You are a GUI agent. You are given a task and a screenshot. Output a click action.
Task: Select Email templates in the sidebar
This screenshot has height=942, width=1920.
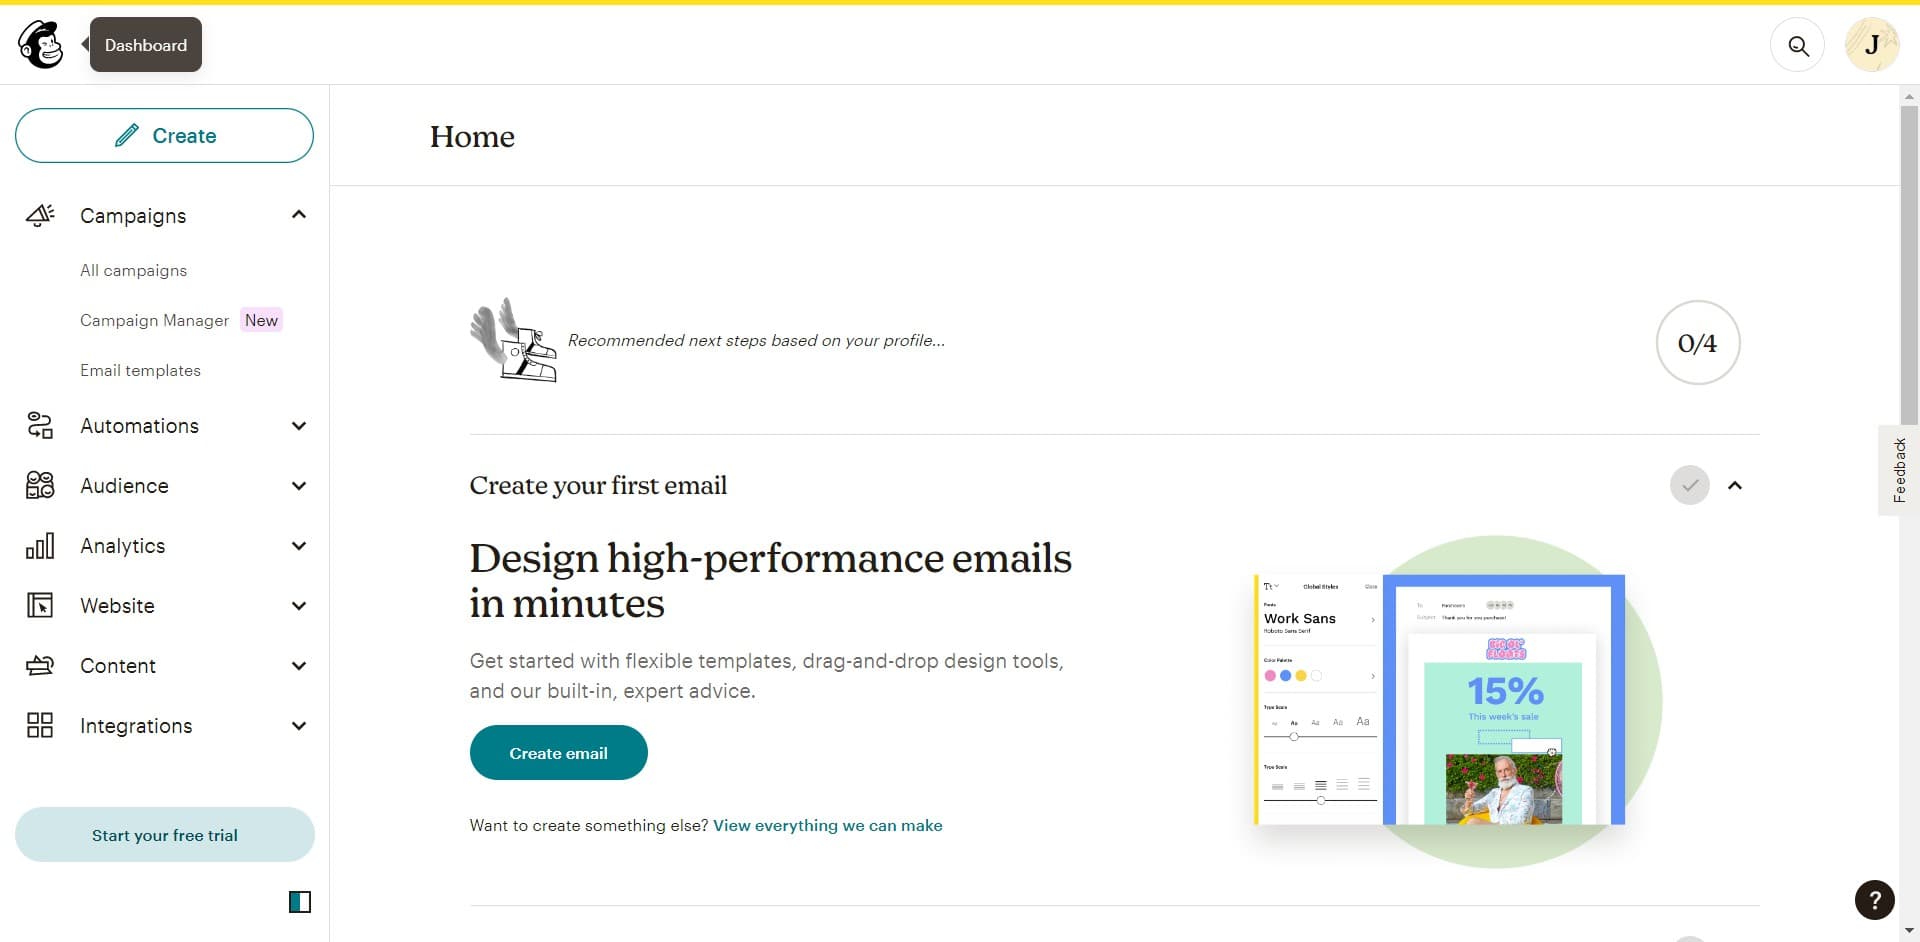point(140,370)
